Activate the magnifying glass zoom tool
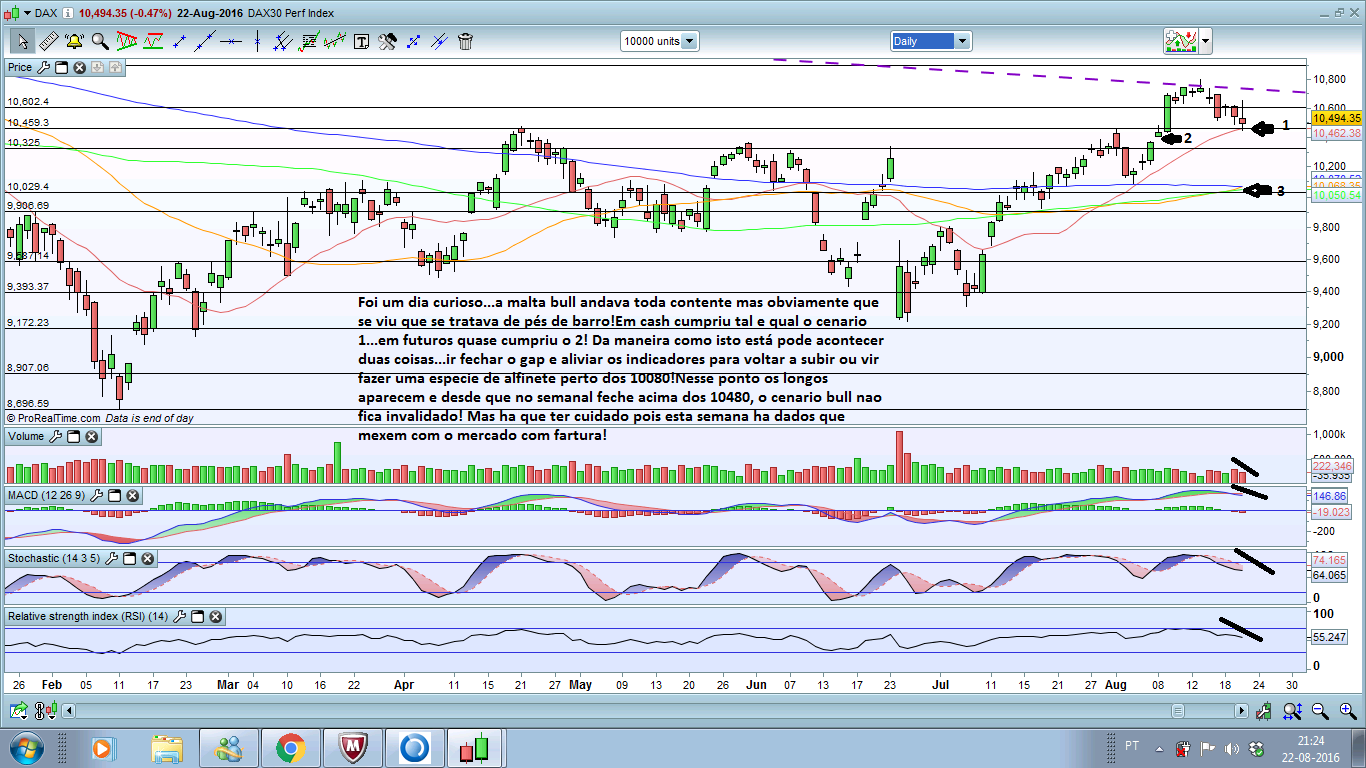Viewport: 1366px width, 768px height. [x=100, y=41]
